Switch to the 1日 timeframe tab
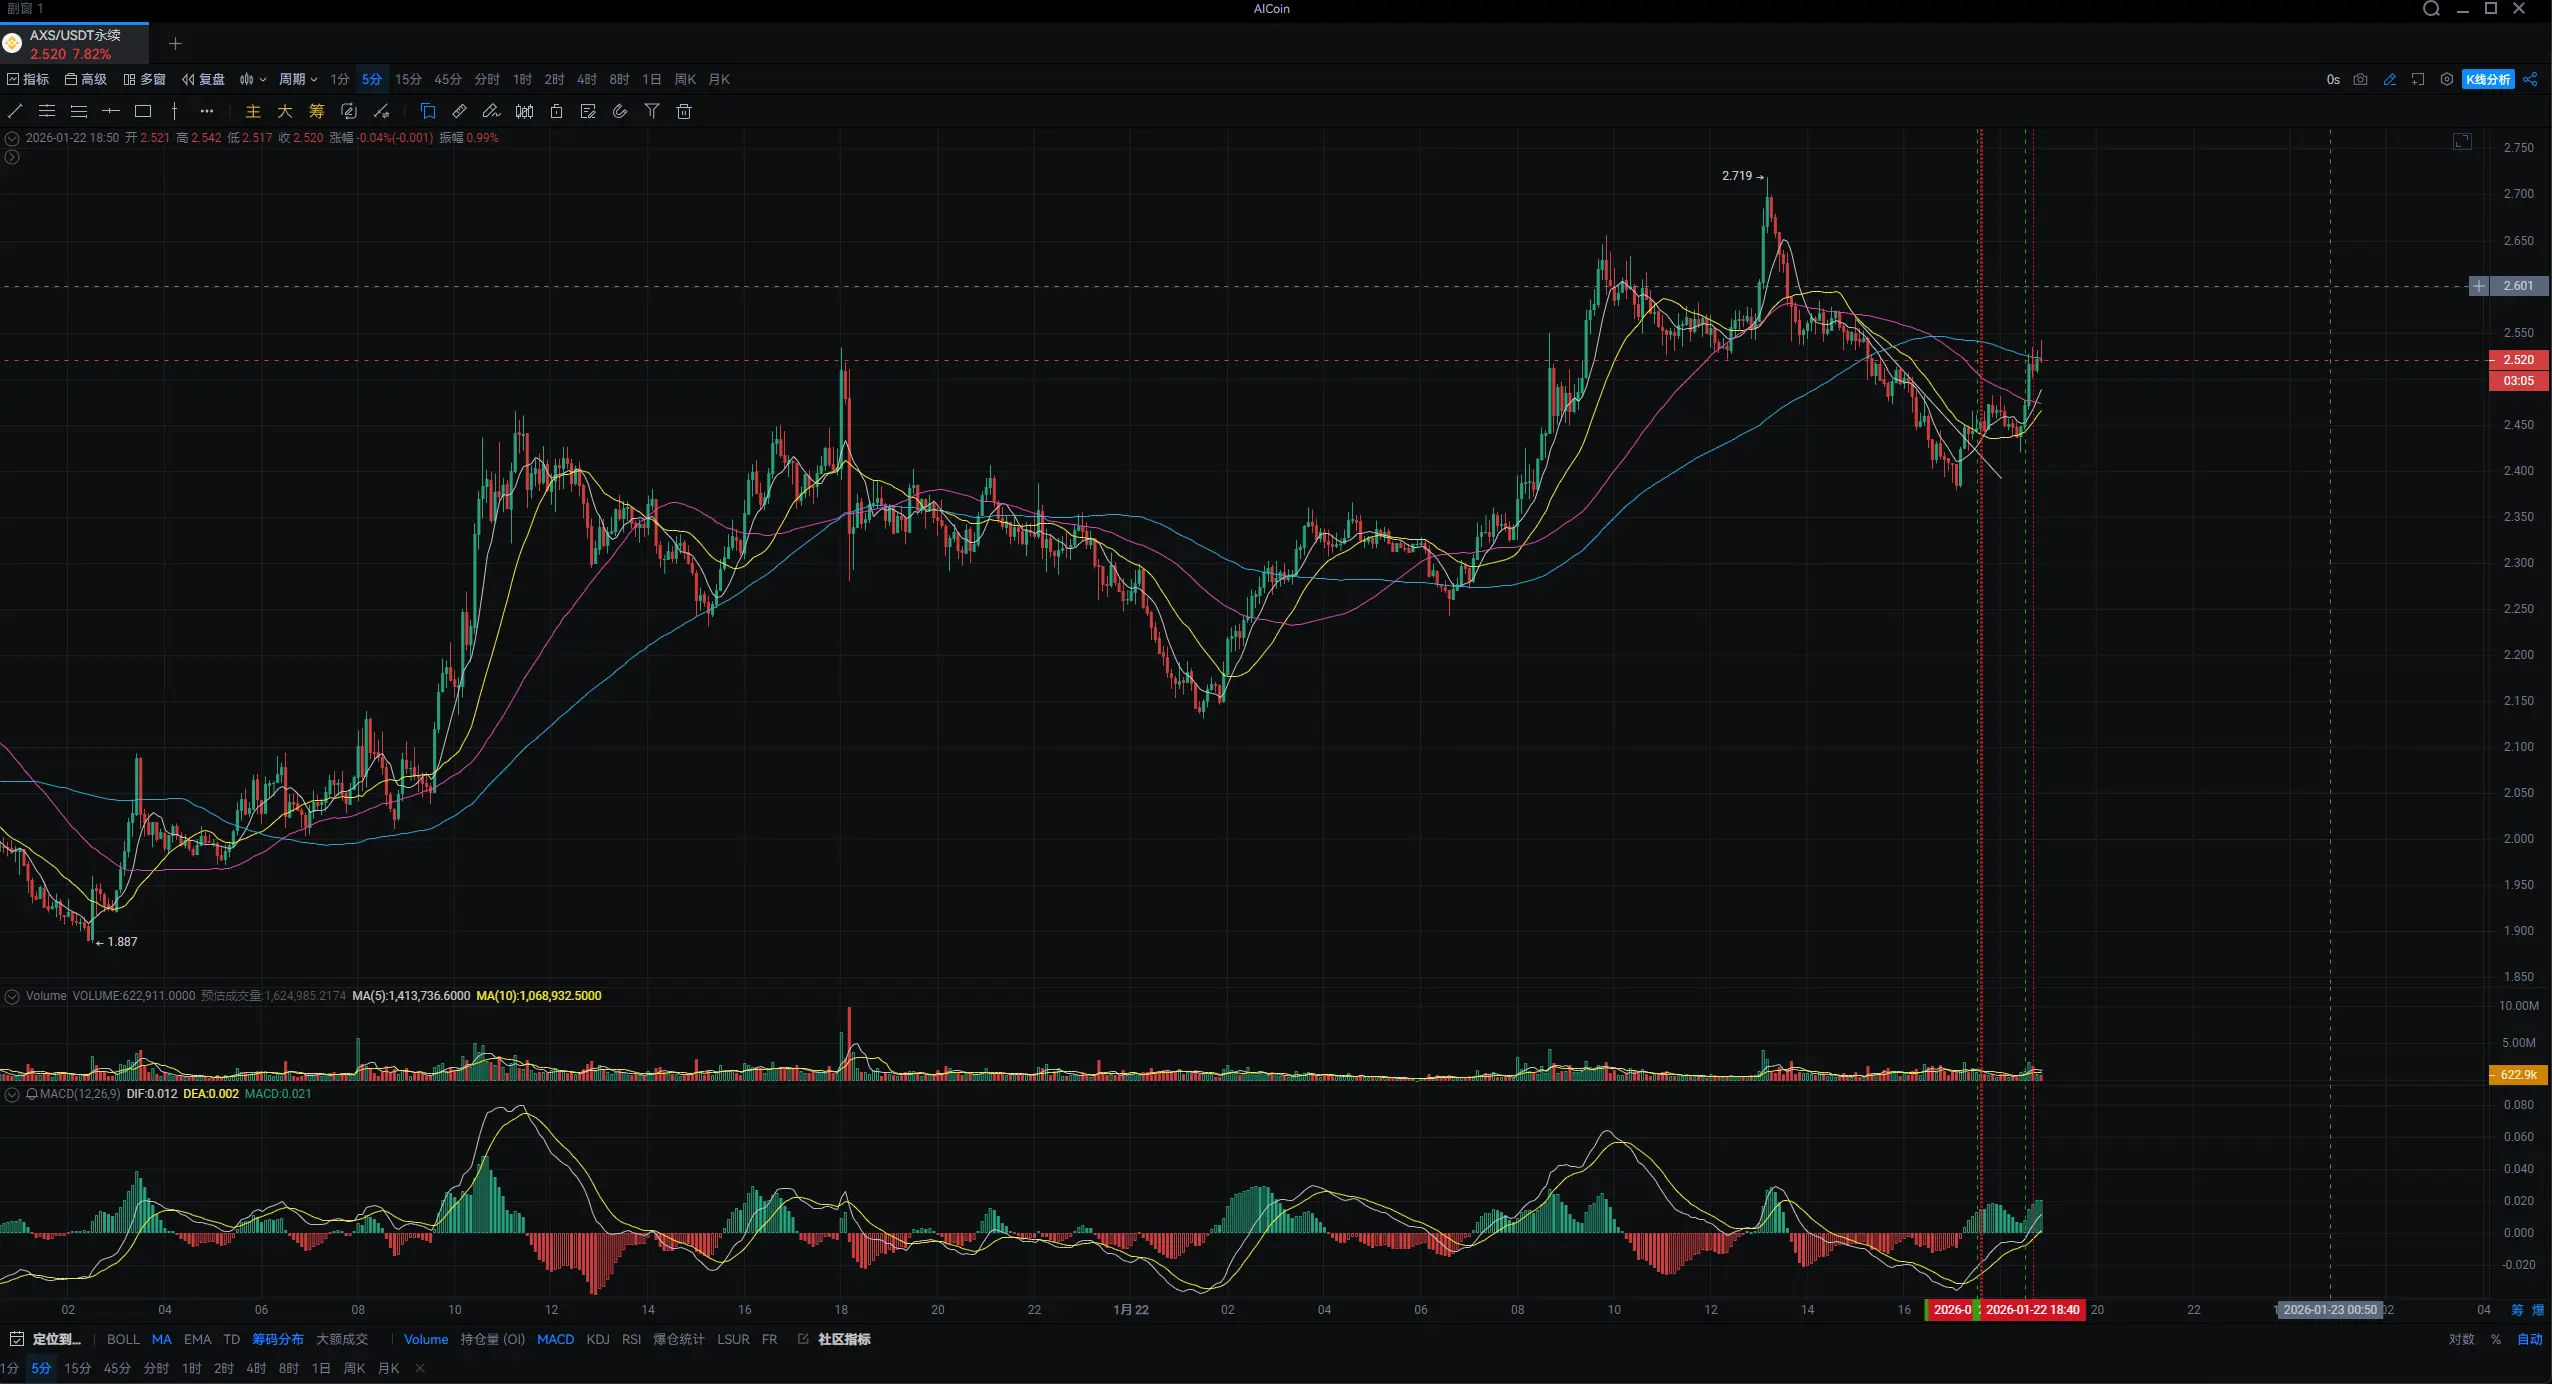The height and width of the screenshot is (1384, 2552). (x=651, y=79)
